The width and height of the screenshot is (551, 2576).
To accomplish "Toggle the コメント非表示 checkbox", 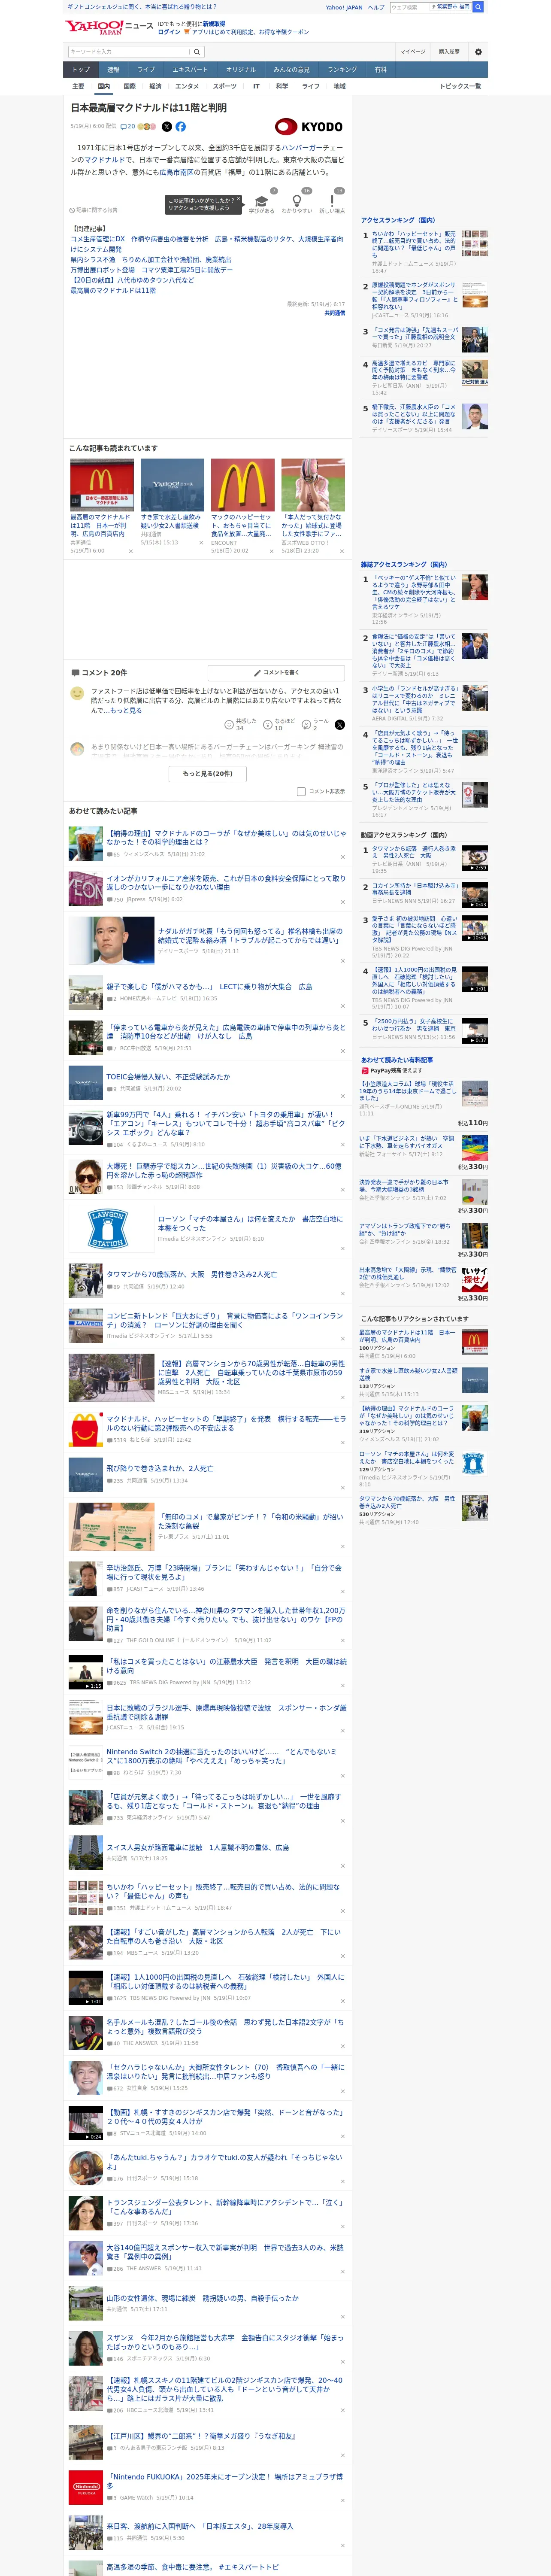I will 301,791.
